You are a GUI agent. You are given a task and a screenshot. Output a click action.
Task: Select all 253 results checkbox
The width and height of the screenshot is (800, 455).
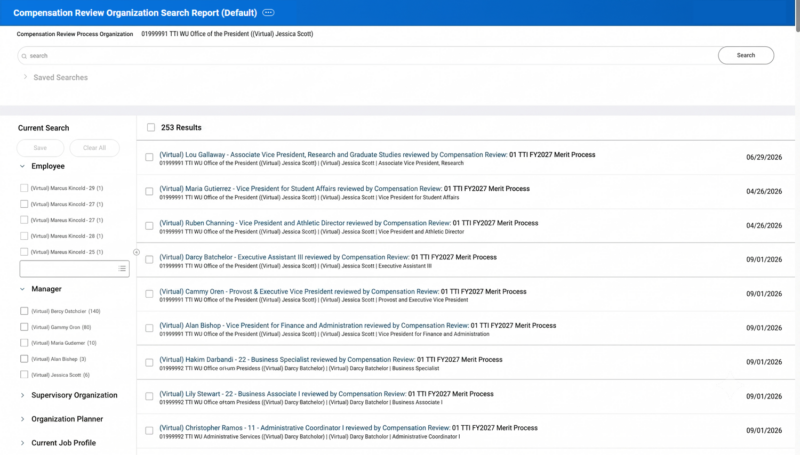click(151, 128)
